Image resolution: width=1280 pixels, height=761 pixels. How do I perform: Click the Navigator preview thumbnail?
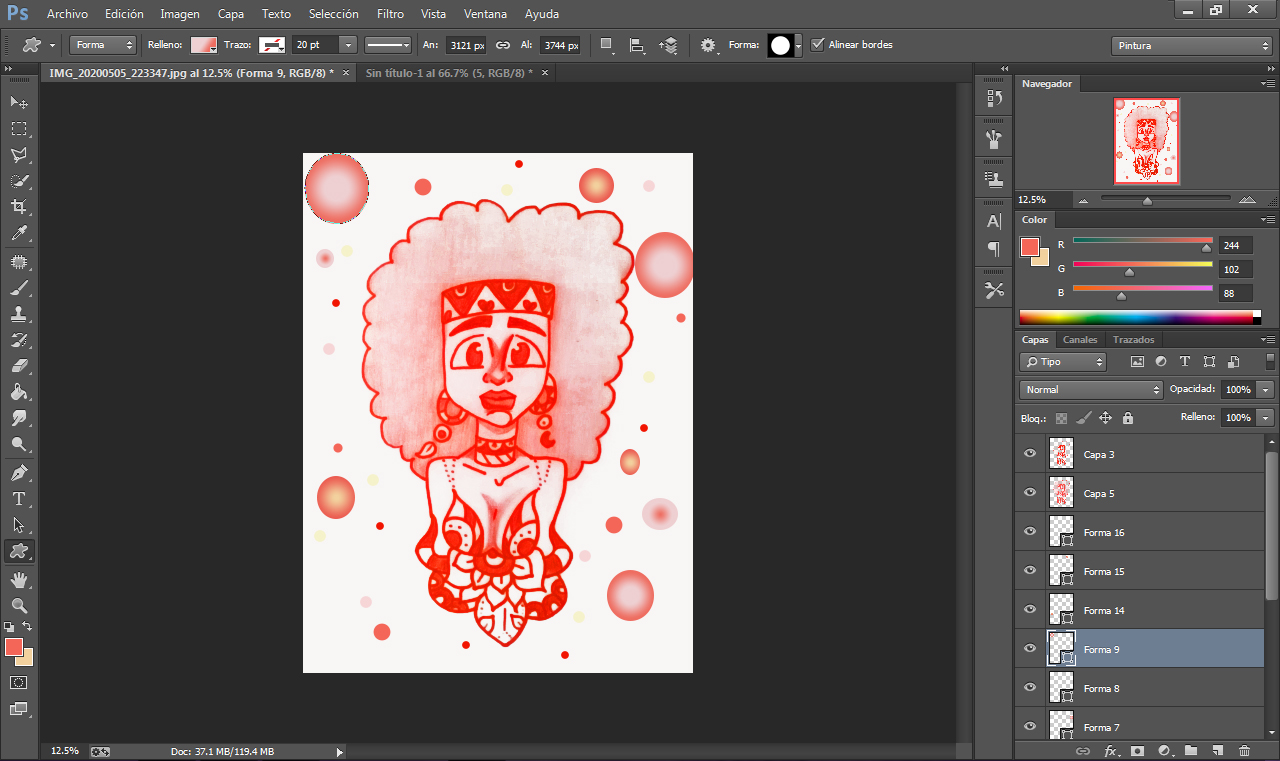pyautogui.click(x=1147, y=141)
